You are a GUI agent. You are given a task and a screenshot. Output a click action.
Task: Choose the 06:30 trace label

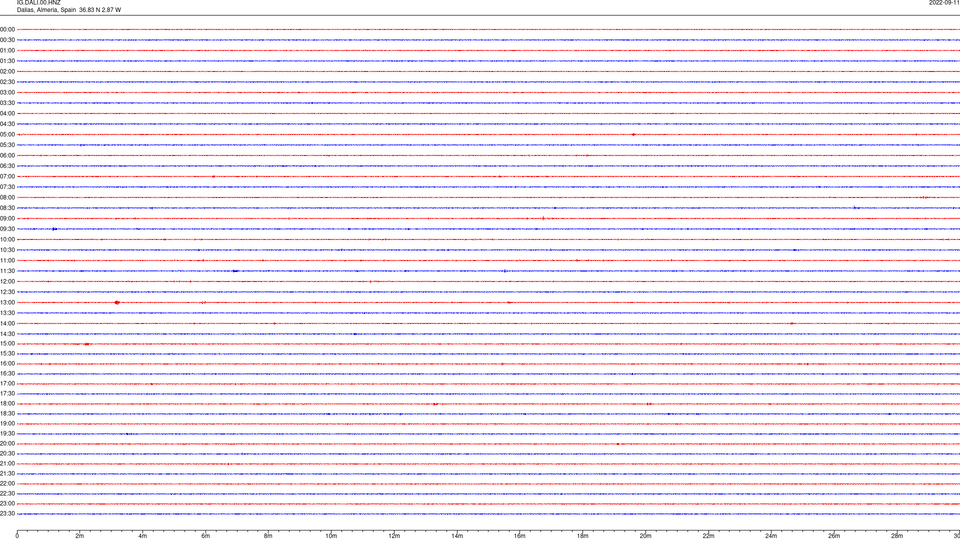point(7,166)
